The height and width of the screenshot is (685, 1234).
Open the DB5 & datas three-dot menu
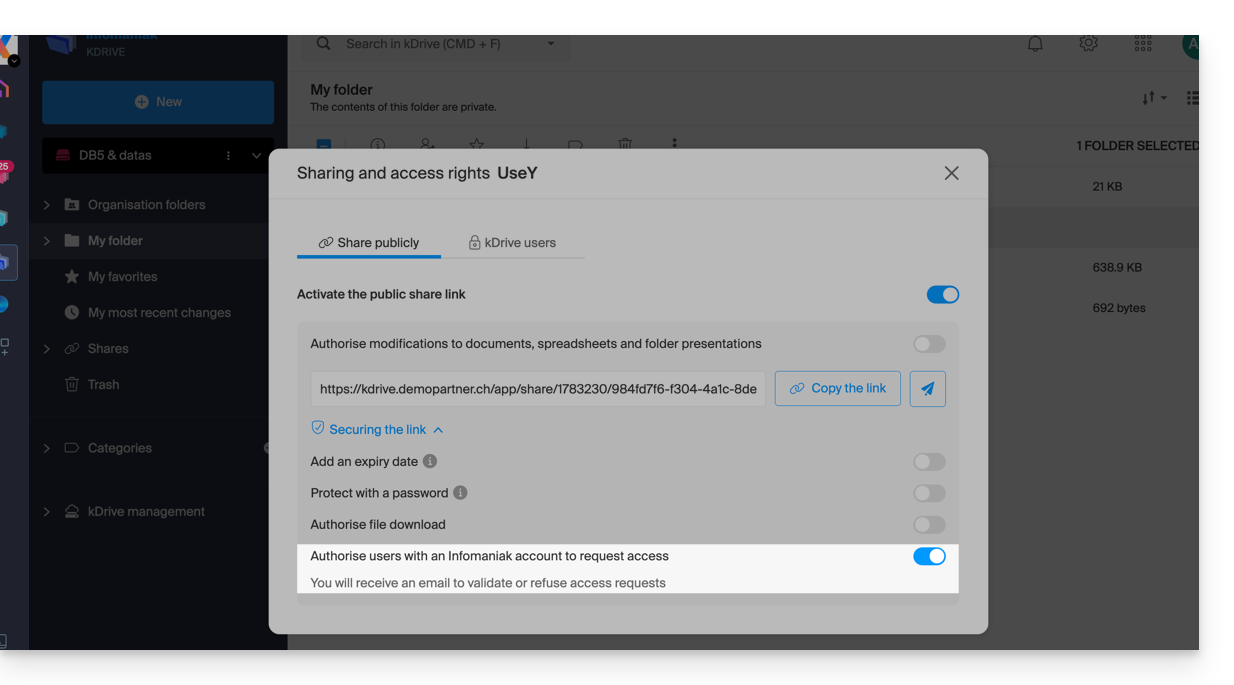228,156
